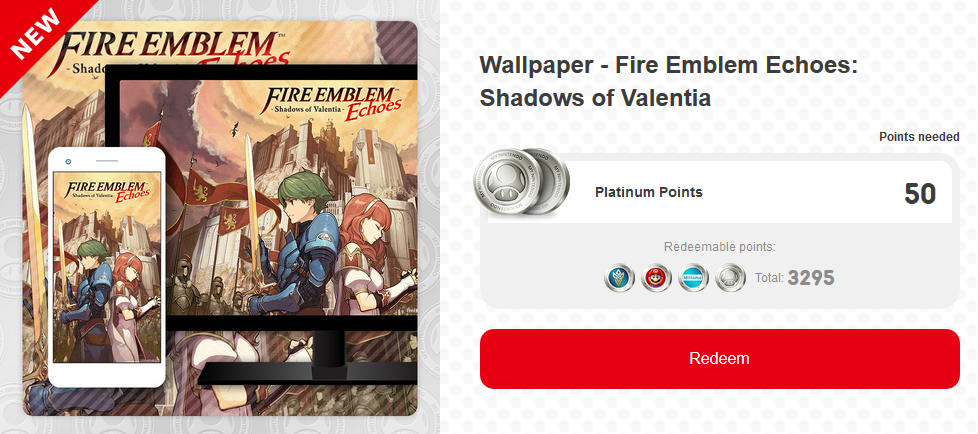Select the small silver mushroom coin icon
This screenshot has height=434, width=978.
coord(730,277)
